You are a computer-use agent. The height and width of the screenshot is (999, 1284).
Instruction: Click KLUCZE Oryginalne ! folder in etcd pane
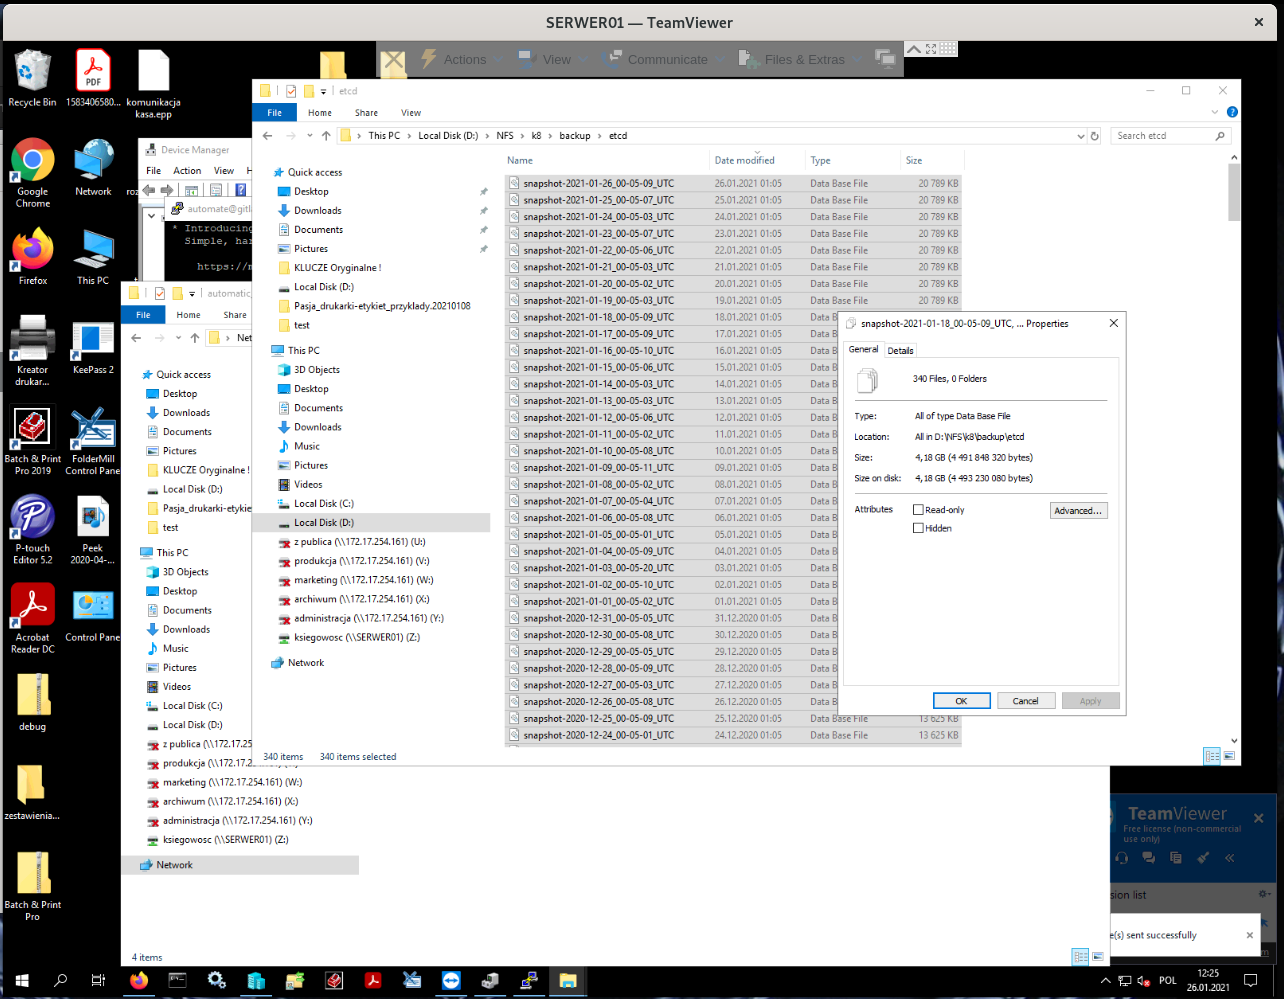click(x=337, y=268)
